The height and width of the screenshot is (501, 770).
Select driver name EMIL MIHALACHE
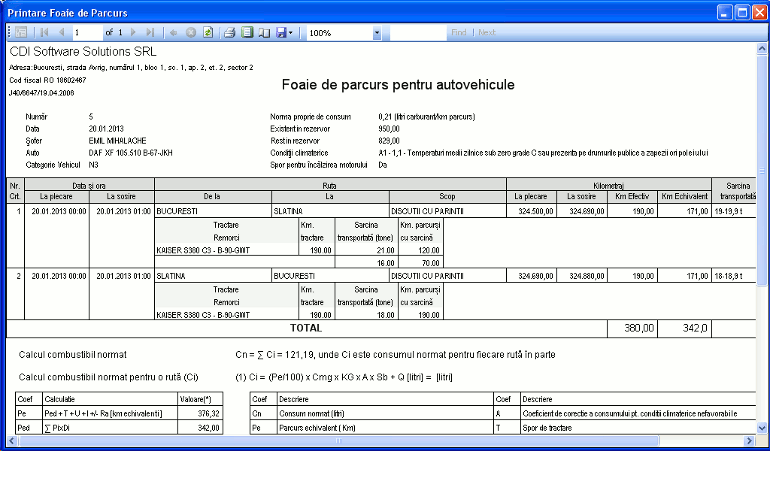117,140
